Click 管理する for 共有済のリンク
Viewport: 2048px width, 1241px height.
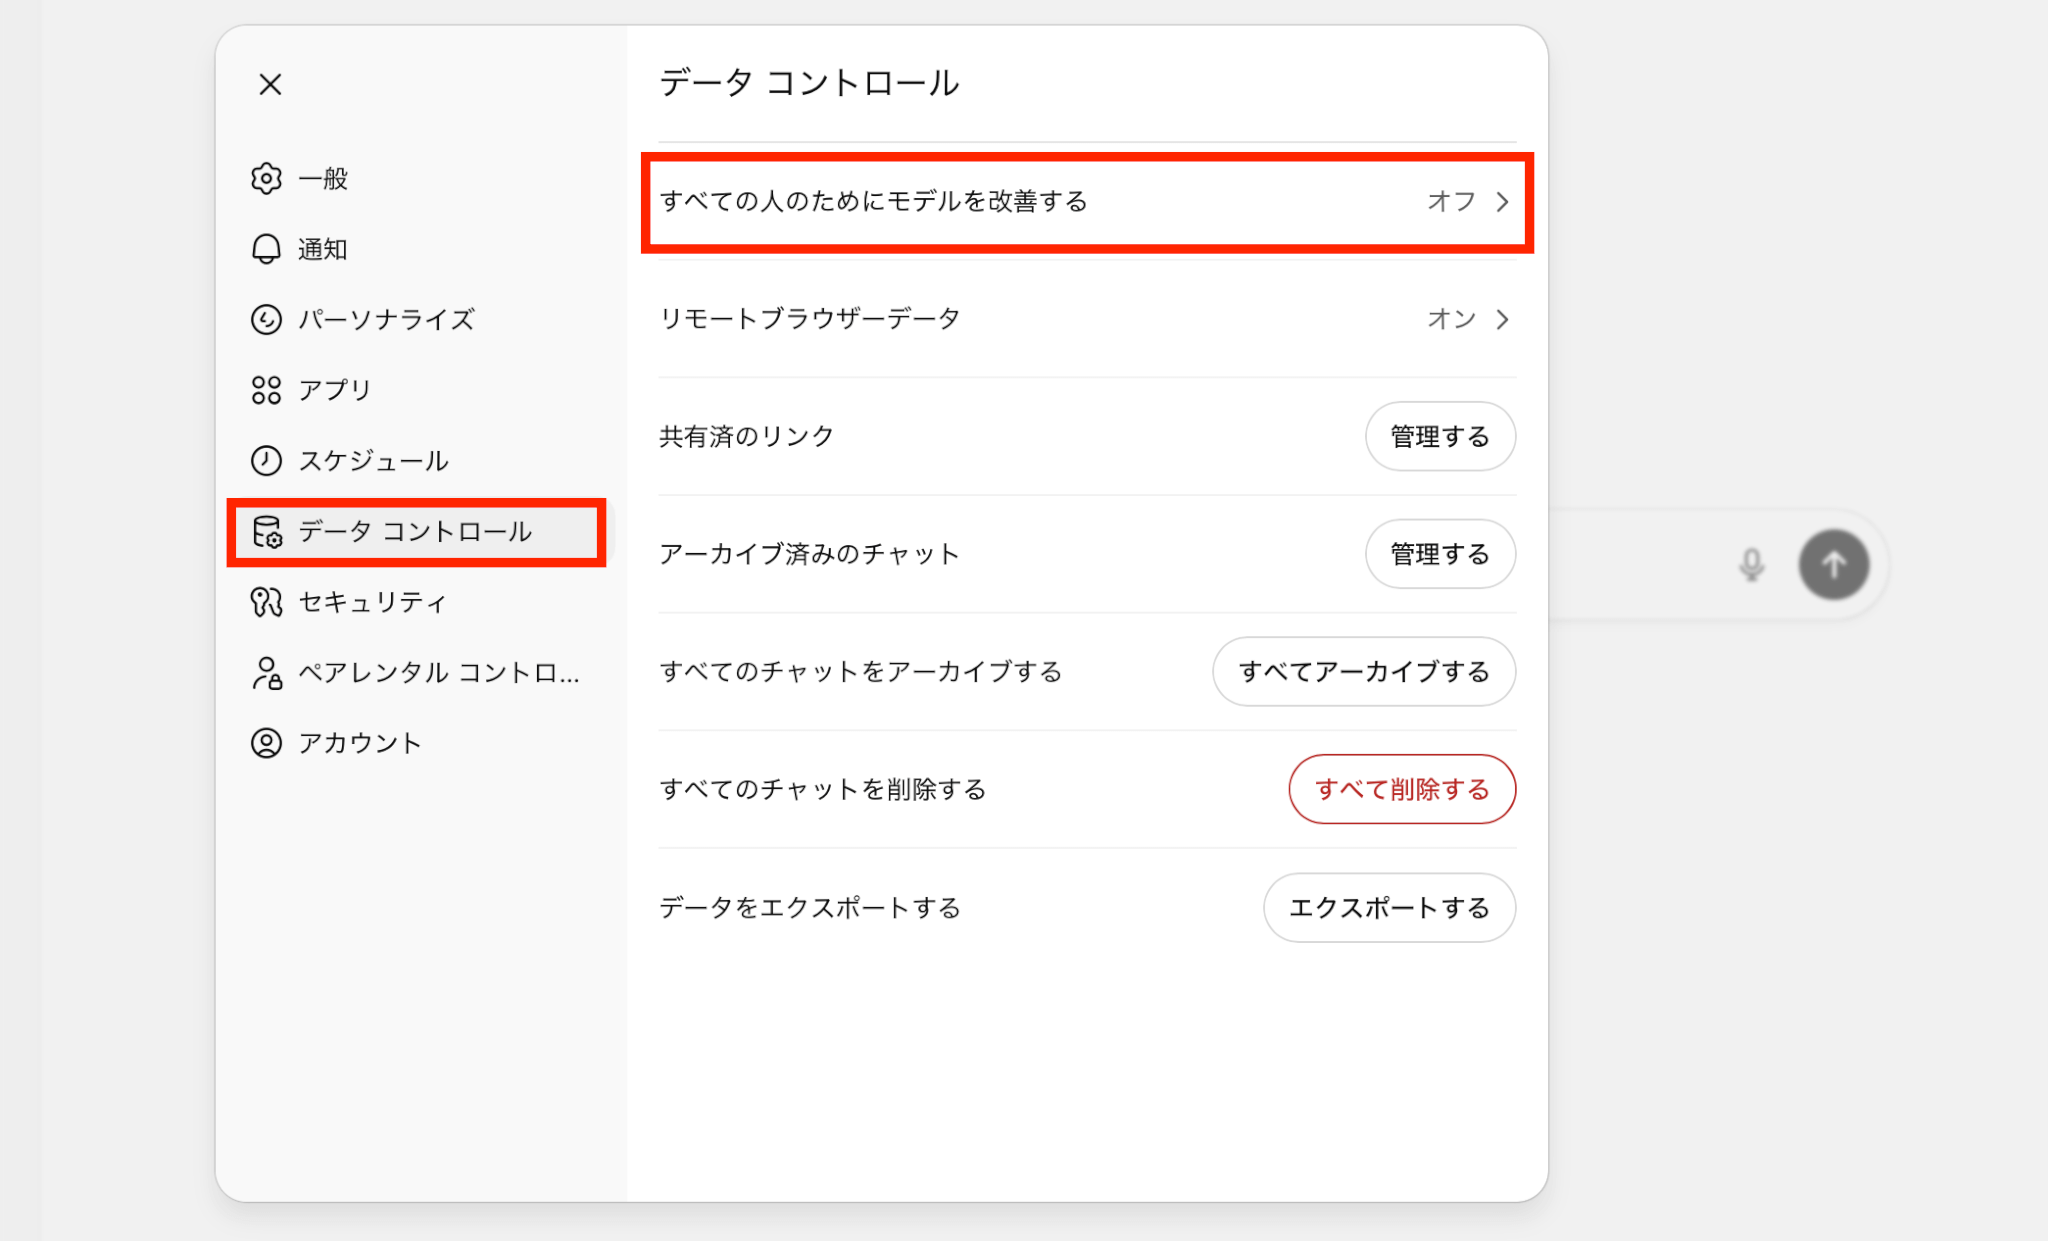tap(1439, 437)
